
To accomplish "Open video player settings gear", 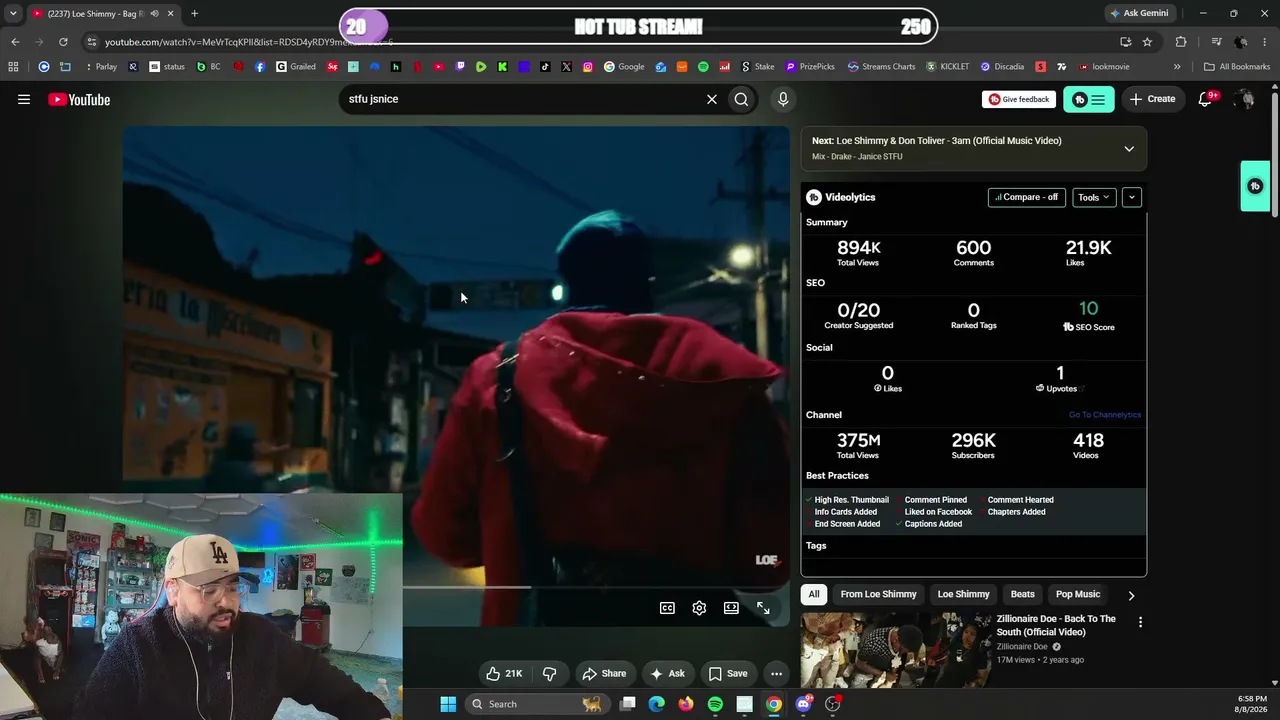I will [699, 608].
